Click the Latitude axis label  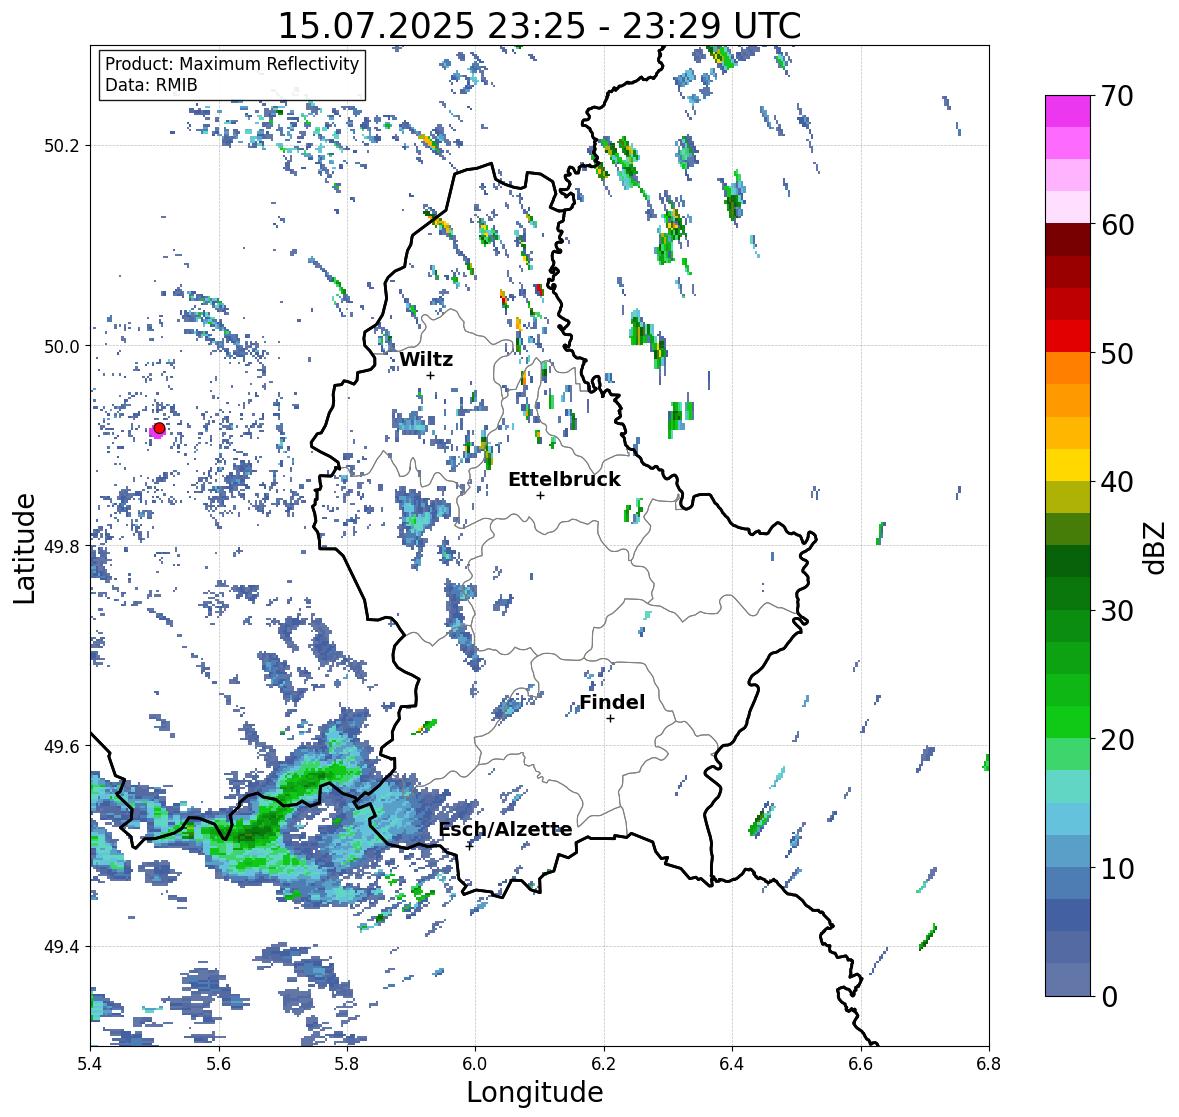[x=24, y=548]
